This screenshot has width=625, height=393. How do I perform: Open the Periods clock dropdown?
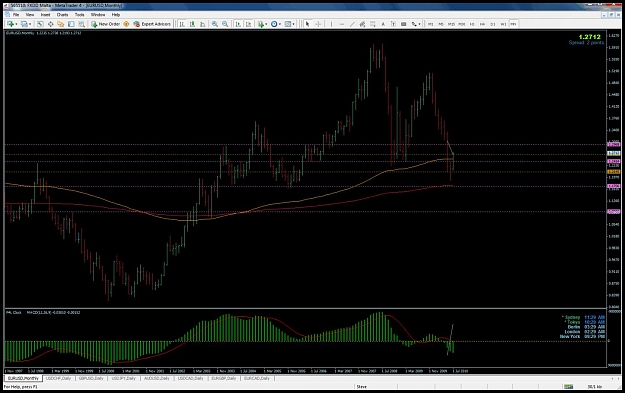click(x=276, y=24)
